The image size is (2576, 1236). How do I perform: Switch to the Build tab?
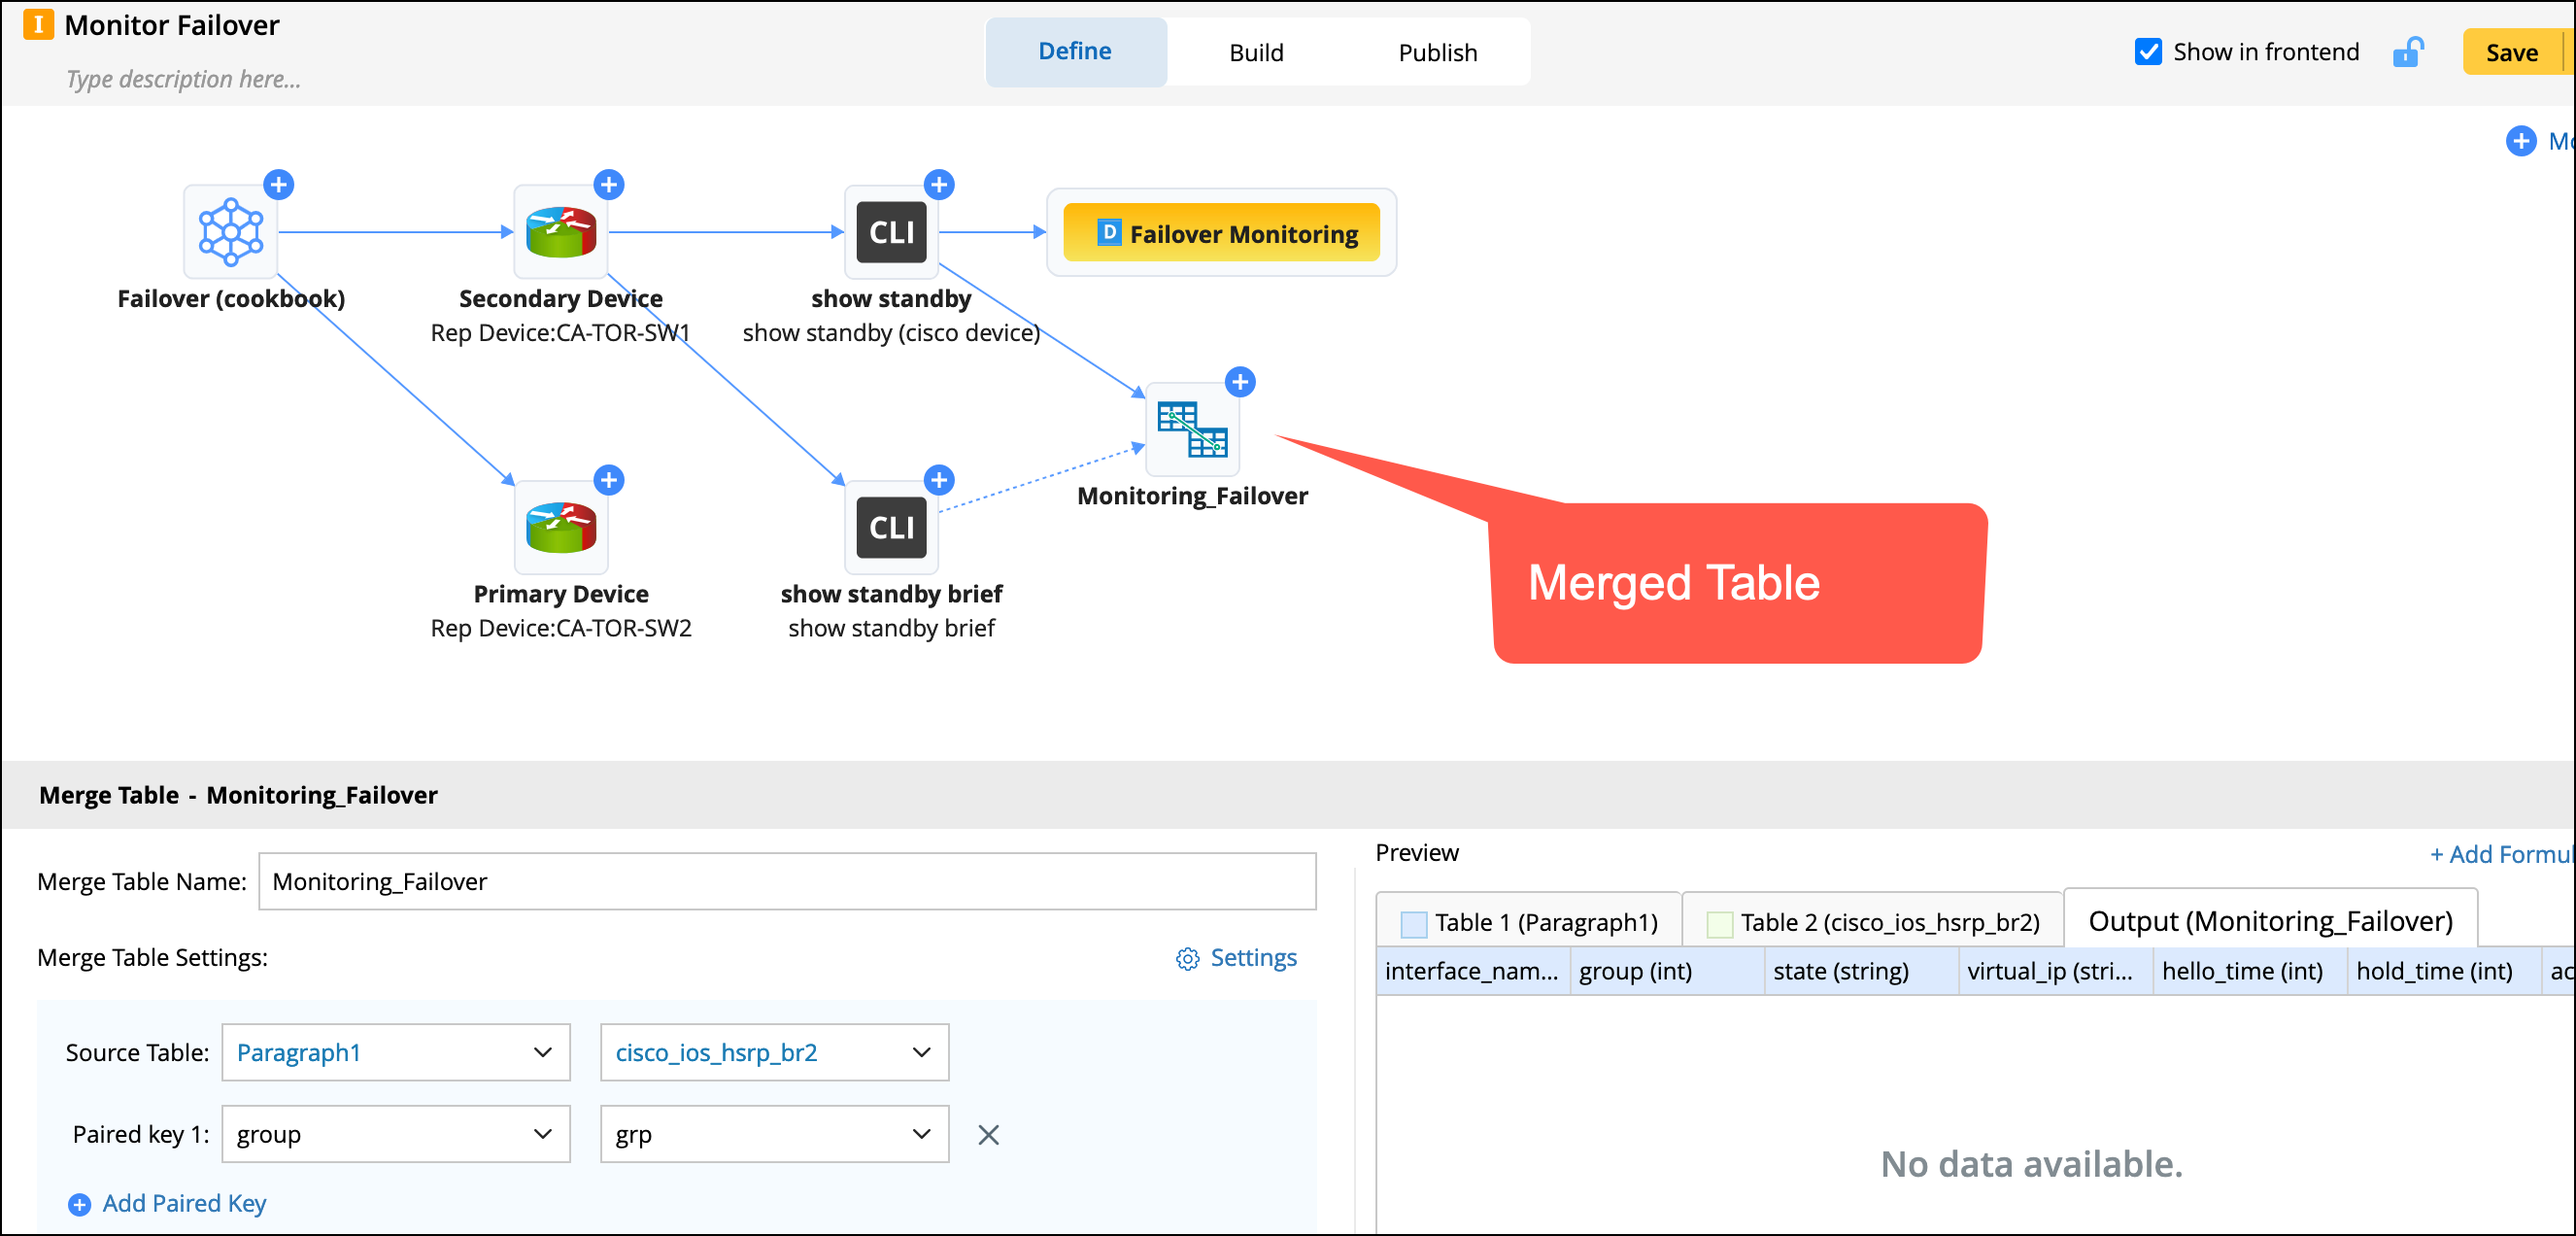(x=1256, y=52)
